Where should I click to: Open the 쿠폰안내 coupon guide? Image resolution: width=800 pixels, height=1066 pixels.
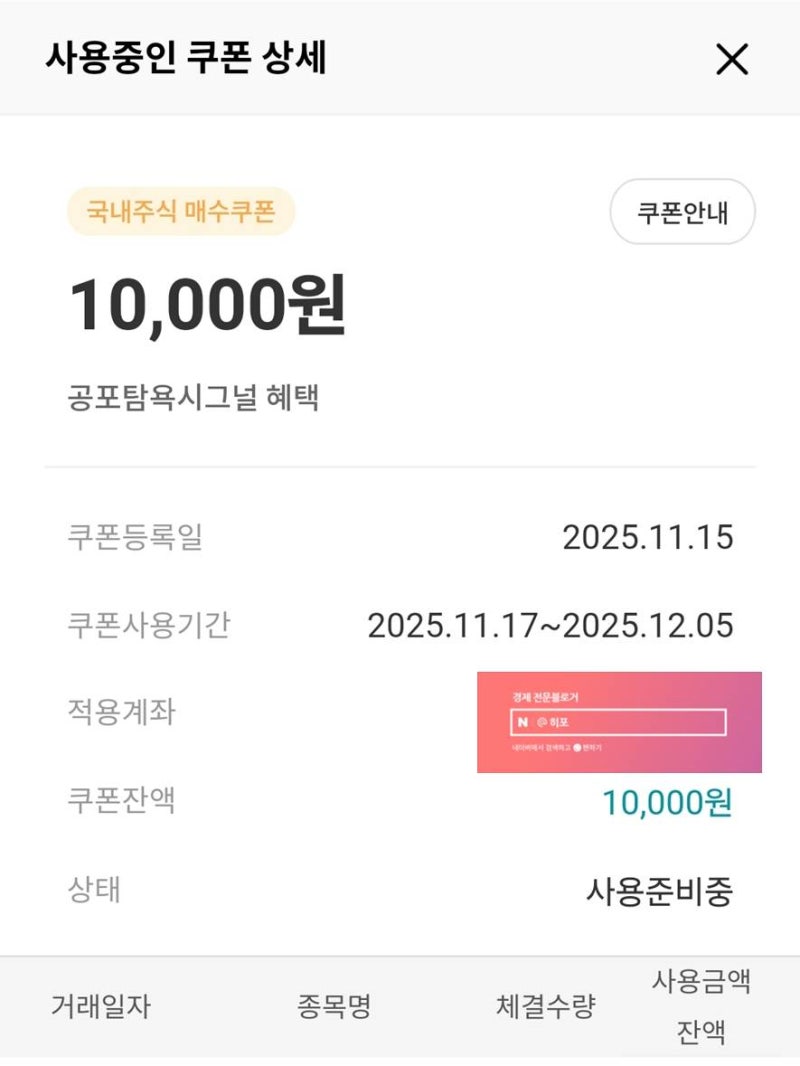[682, 212]
